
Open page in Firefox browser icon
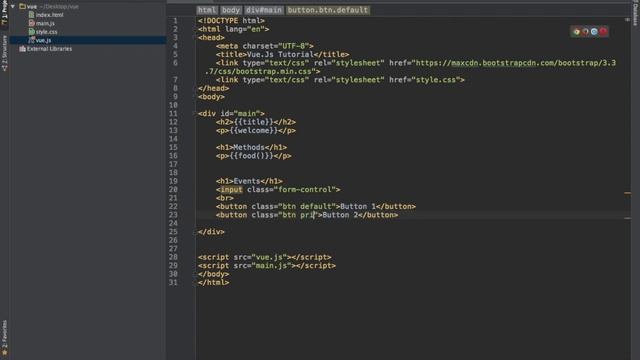585,31
